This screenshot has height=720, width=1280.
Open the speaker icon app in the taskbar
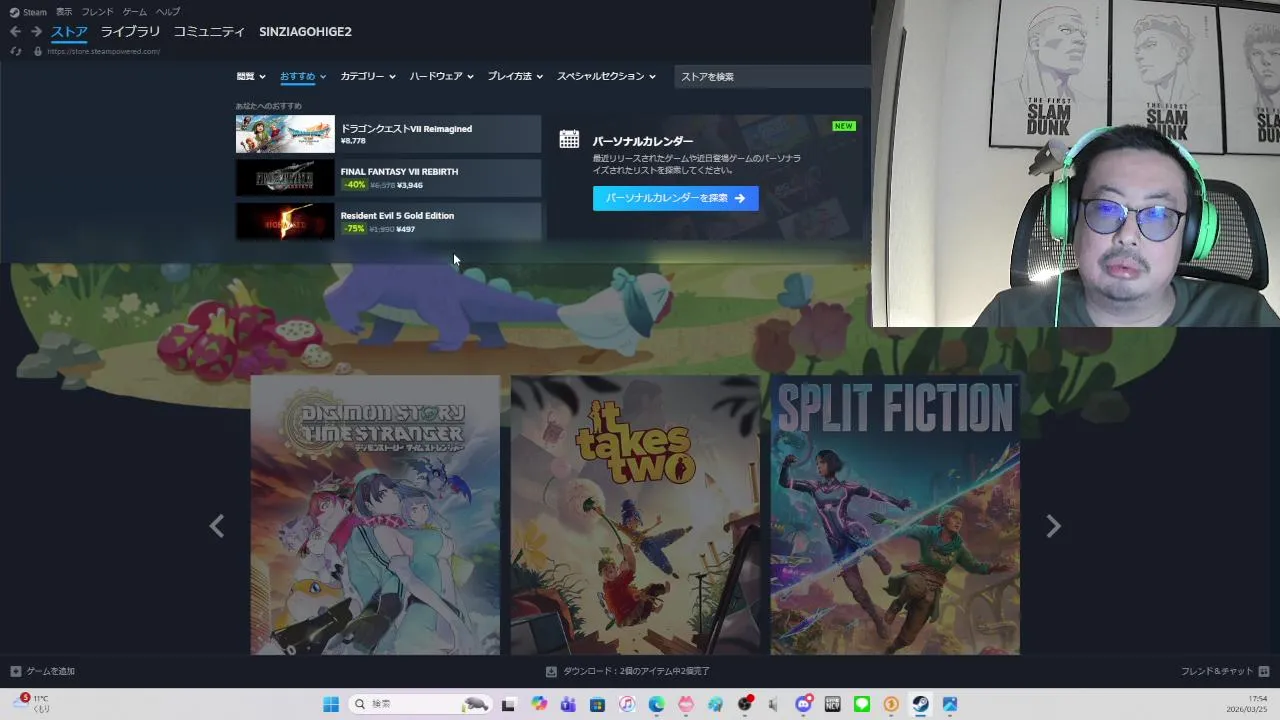[x=774, y=704]
